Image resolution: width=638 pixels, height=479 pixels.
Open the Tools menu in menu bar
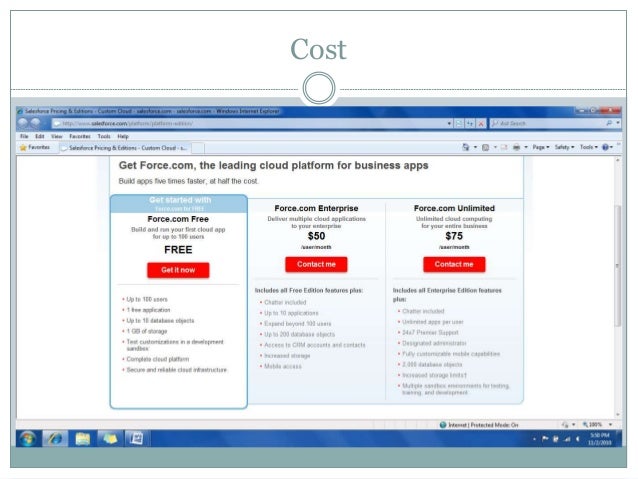tap(104, 136)
